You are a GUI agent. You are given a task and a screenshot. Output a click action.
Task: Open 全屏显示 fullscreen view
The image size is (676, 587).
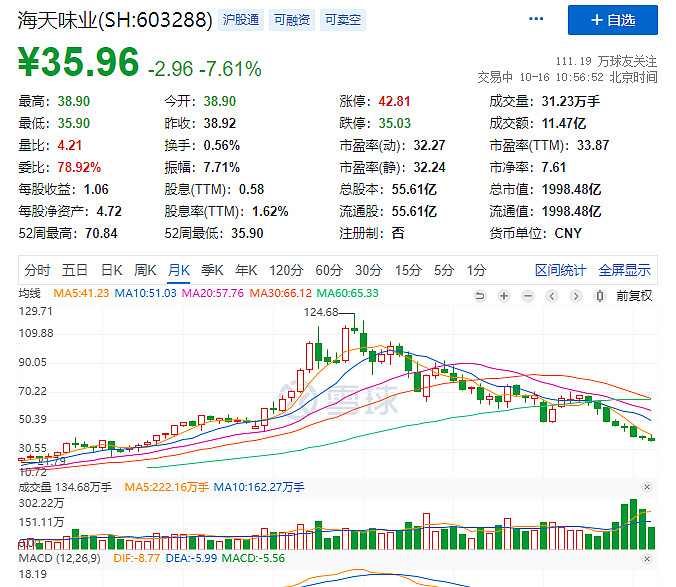click(624, 270)
